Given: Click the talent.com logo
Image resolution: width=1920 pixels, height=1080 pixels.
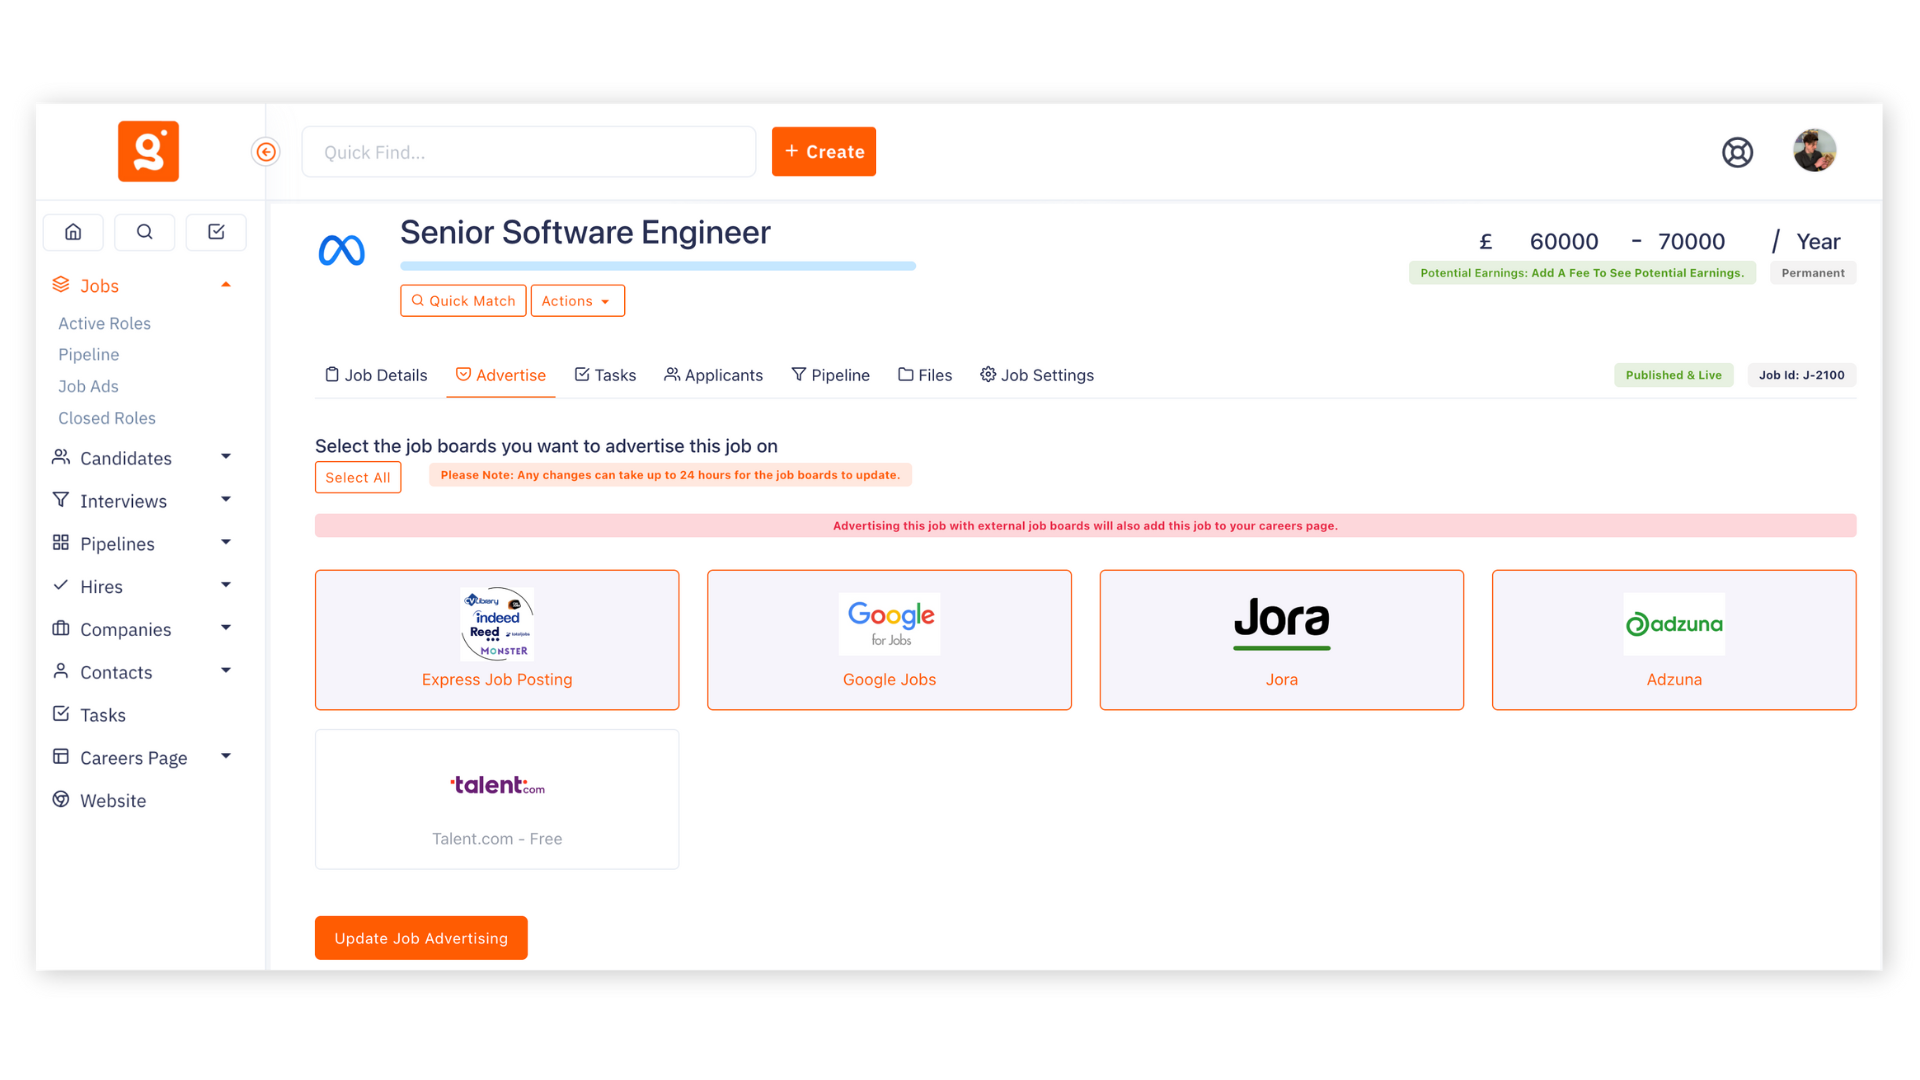Looking at the screenshot, I should point(497,785).
